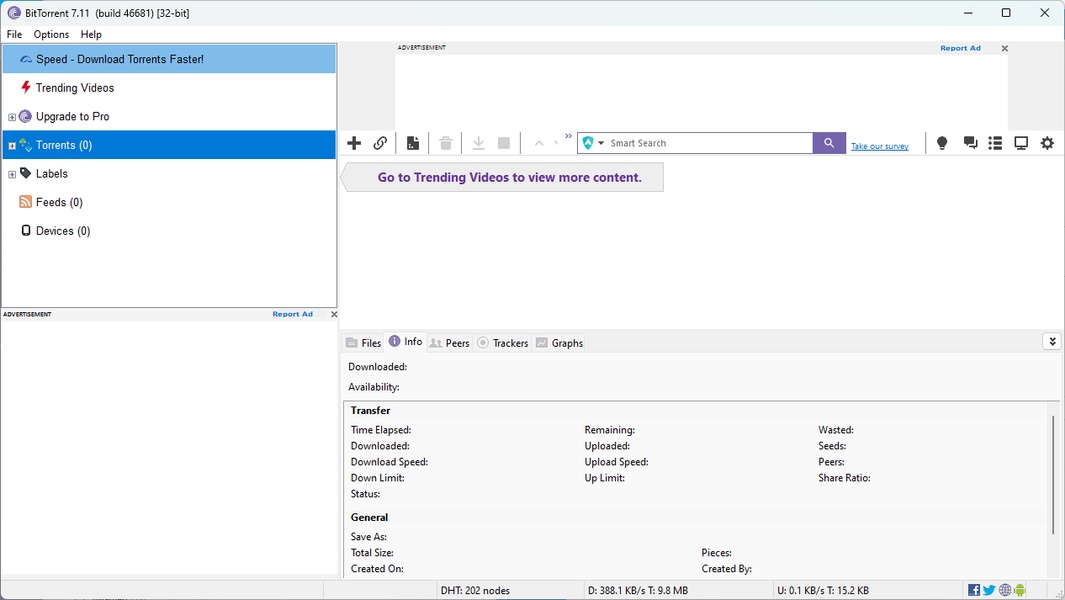Screen dimensions: 1065x600
Task: Click the Take our survey link
Action: (x=879, y=146)
